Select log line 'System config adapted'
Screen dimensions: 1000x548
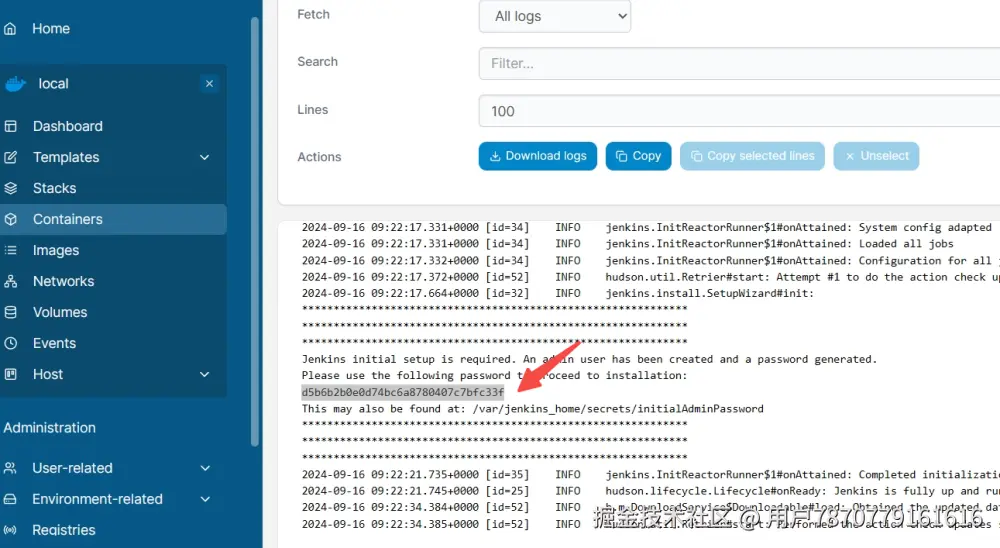647,227
